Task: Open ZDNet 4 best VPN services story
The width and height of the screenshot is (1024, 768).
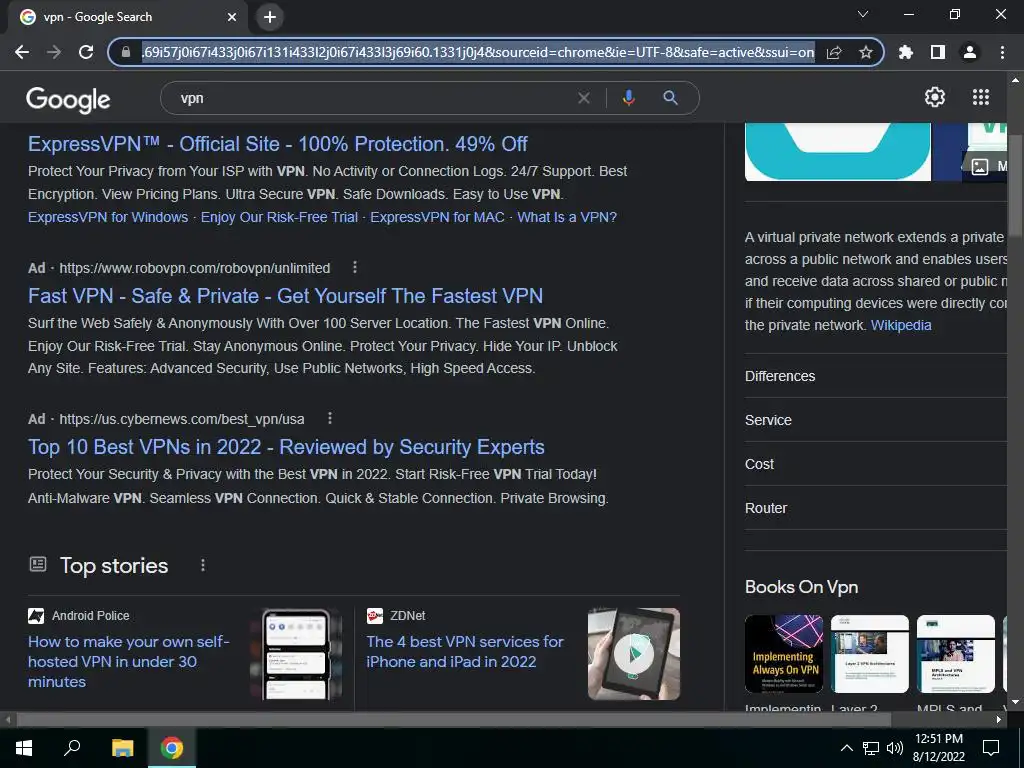Action: 465,651
